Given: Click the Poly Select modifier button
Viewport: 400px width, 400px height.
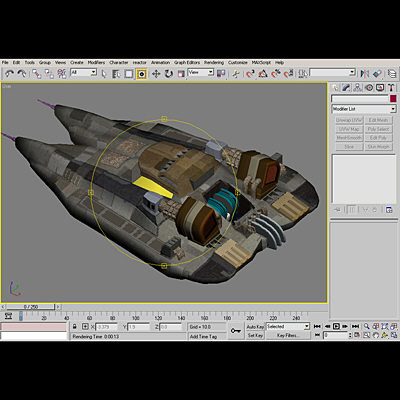Looking at the screenshot, I should tap(378, 129).
